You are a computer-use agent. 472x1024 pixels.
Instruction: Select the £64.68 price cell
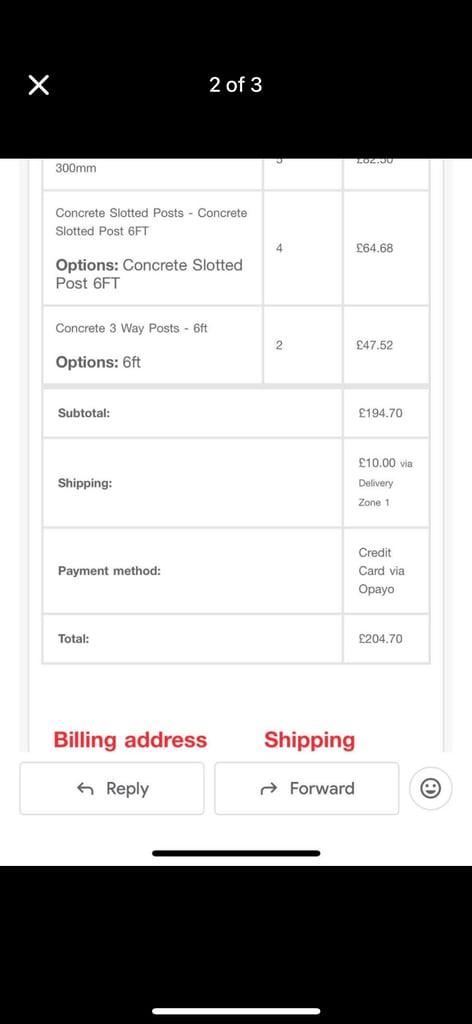386,248
